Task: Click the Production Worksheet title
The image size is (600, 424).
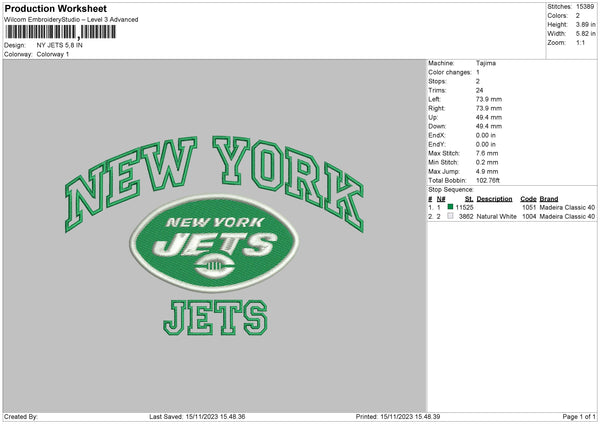Action: (x=55, y=8)
